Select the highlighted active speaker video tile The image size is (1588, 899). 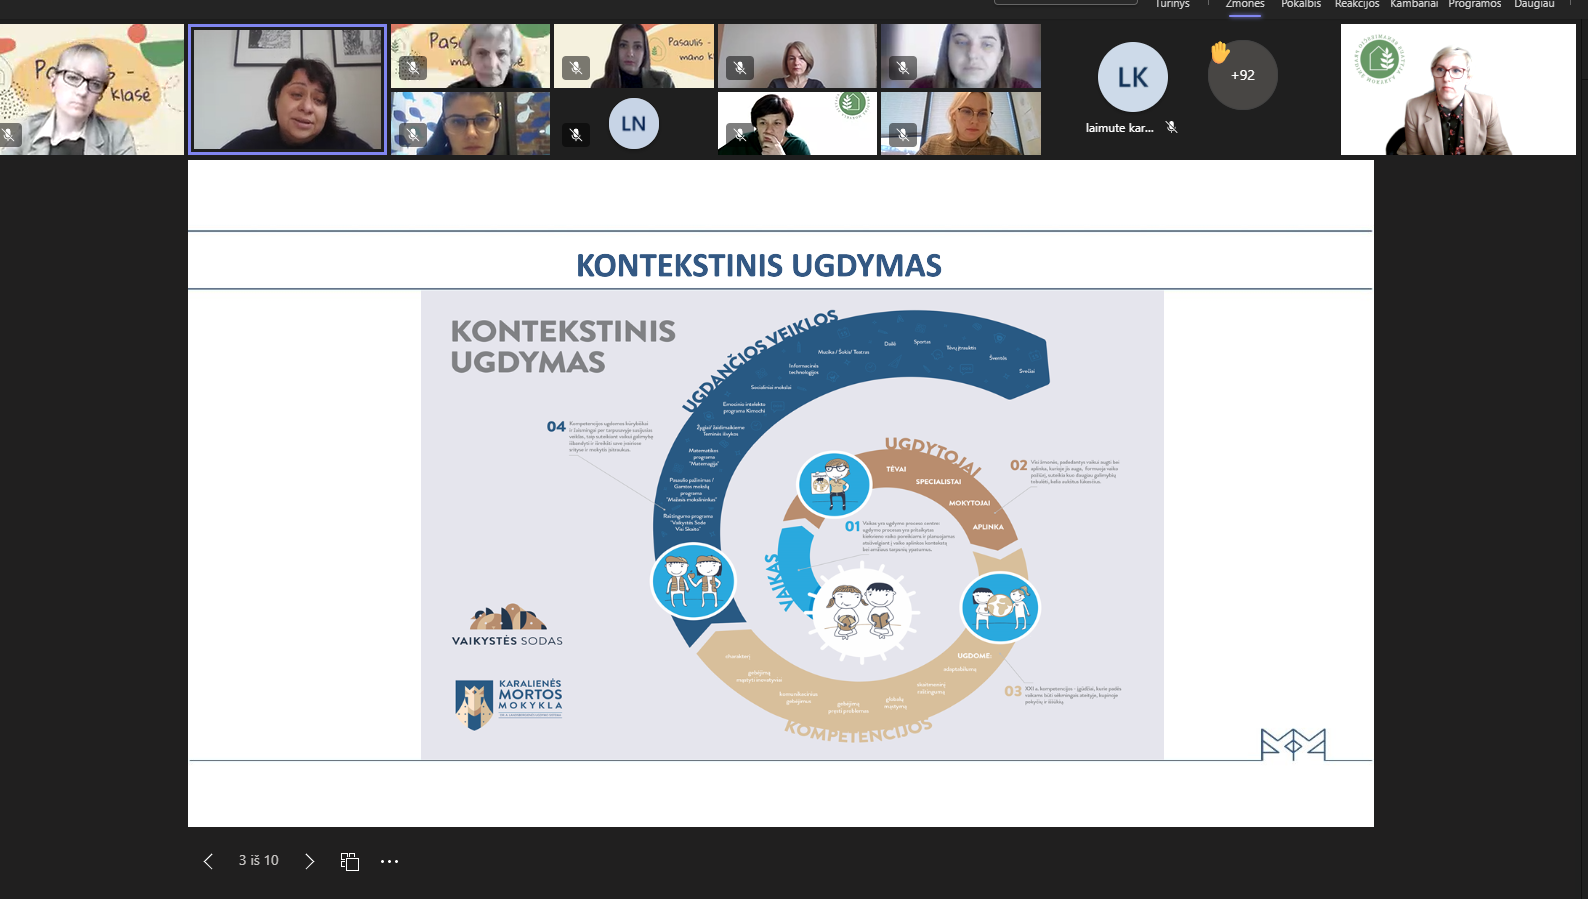(287, 90)
